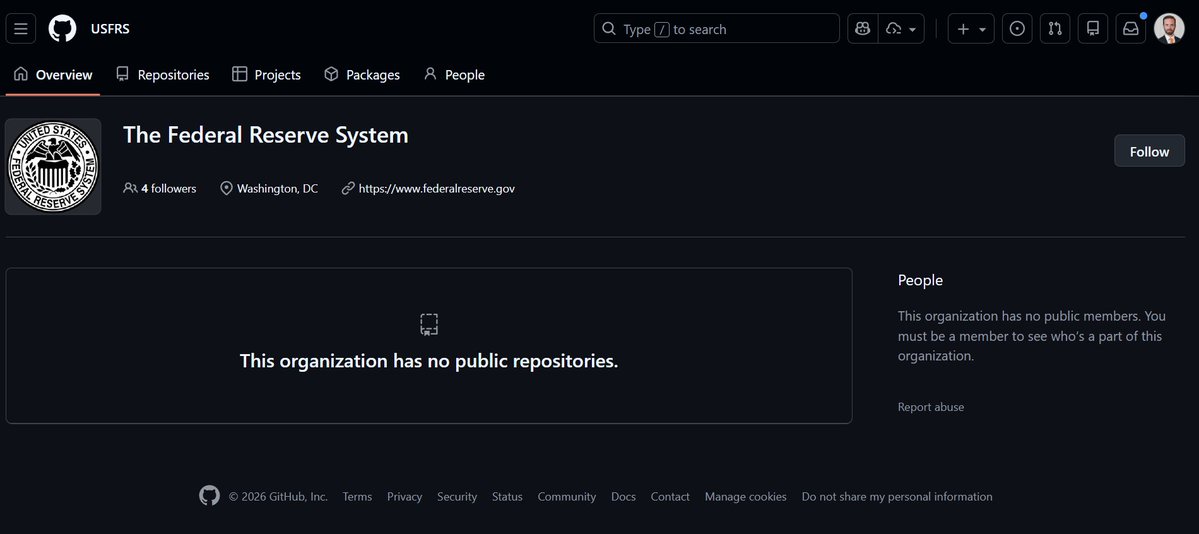Click the Washington, DC location text
1199x534 pixels.
tap(278, 188)
